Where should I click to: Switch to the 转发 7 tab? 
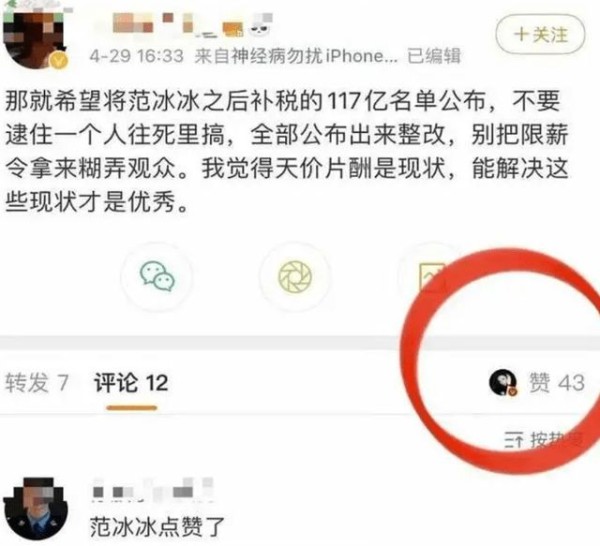[37, 383]
